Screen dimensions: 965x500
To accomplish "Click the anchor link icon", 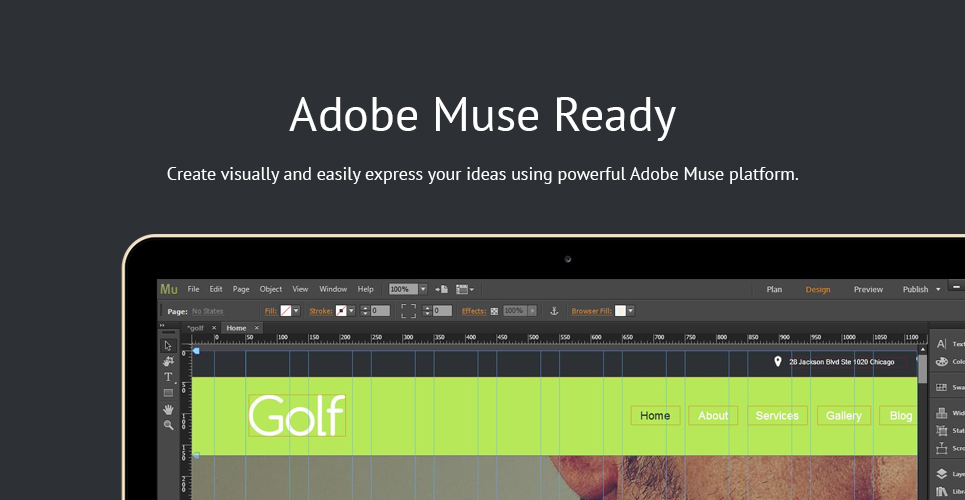I will point(554,311).
